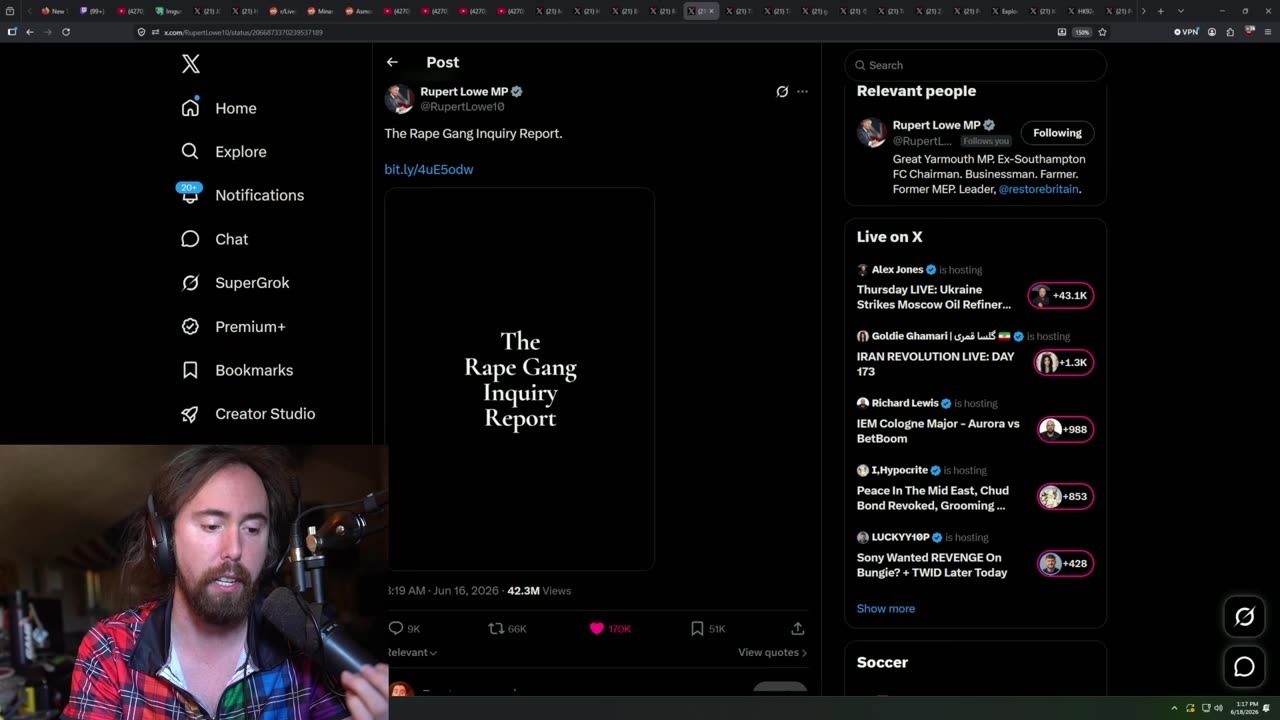
Task: Open 'Sony Wanted REVENGE On Bungie?' stream
Action: click(932, 565)
